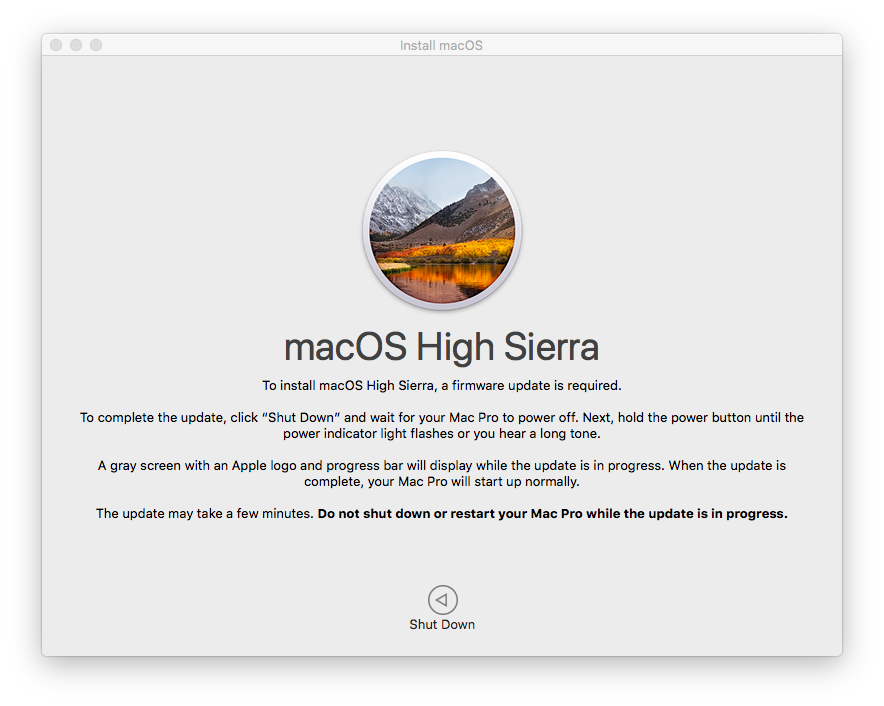Click the 'power indicator light flashes' line

(x=442, y=434)
